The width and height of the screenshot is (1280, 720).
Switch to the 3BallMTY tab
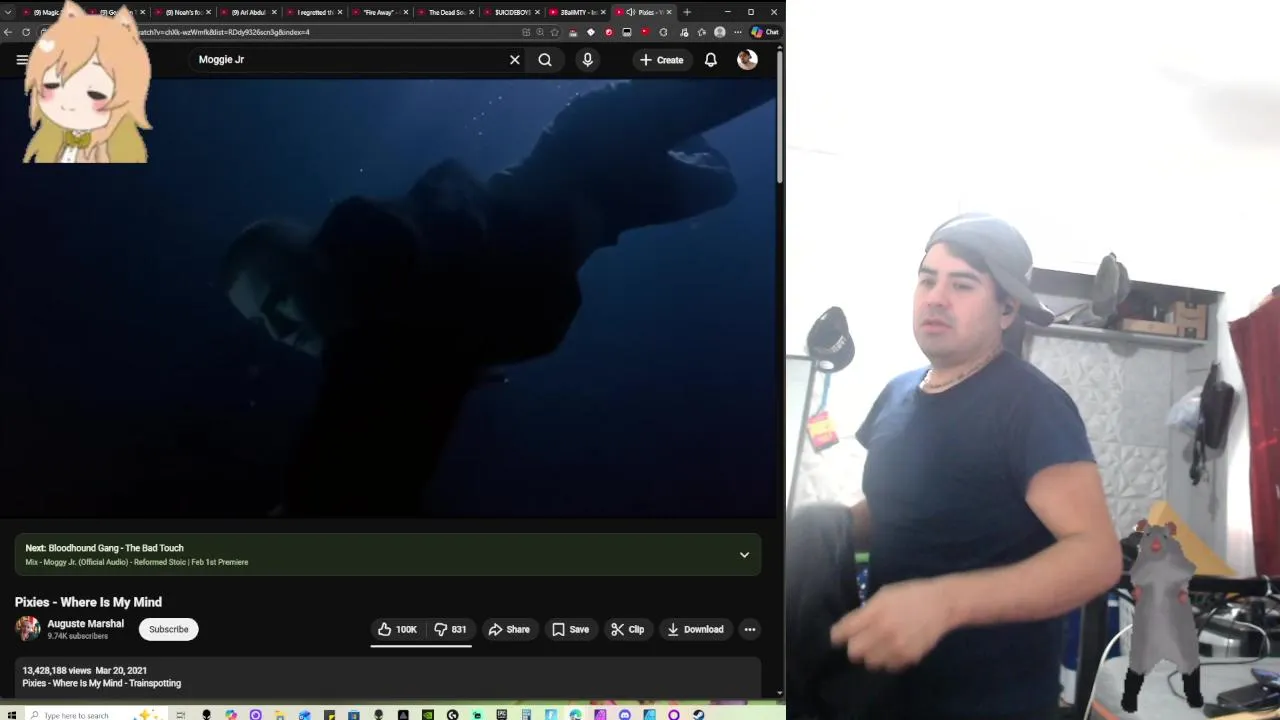[x=577, y=12]
